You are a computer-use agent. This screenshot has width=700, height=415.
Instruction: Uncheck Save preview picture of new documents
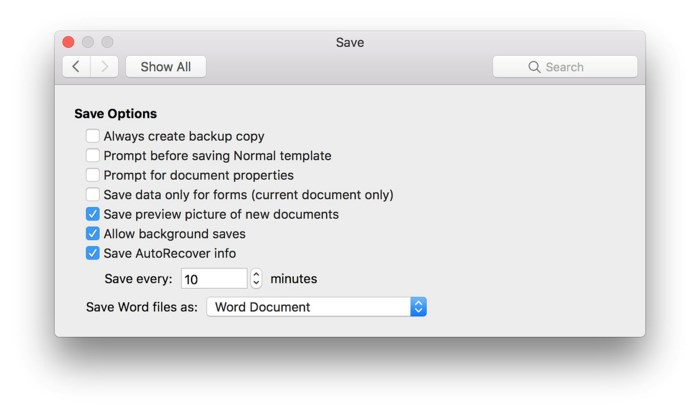[93, 214]
